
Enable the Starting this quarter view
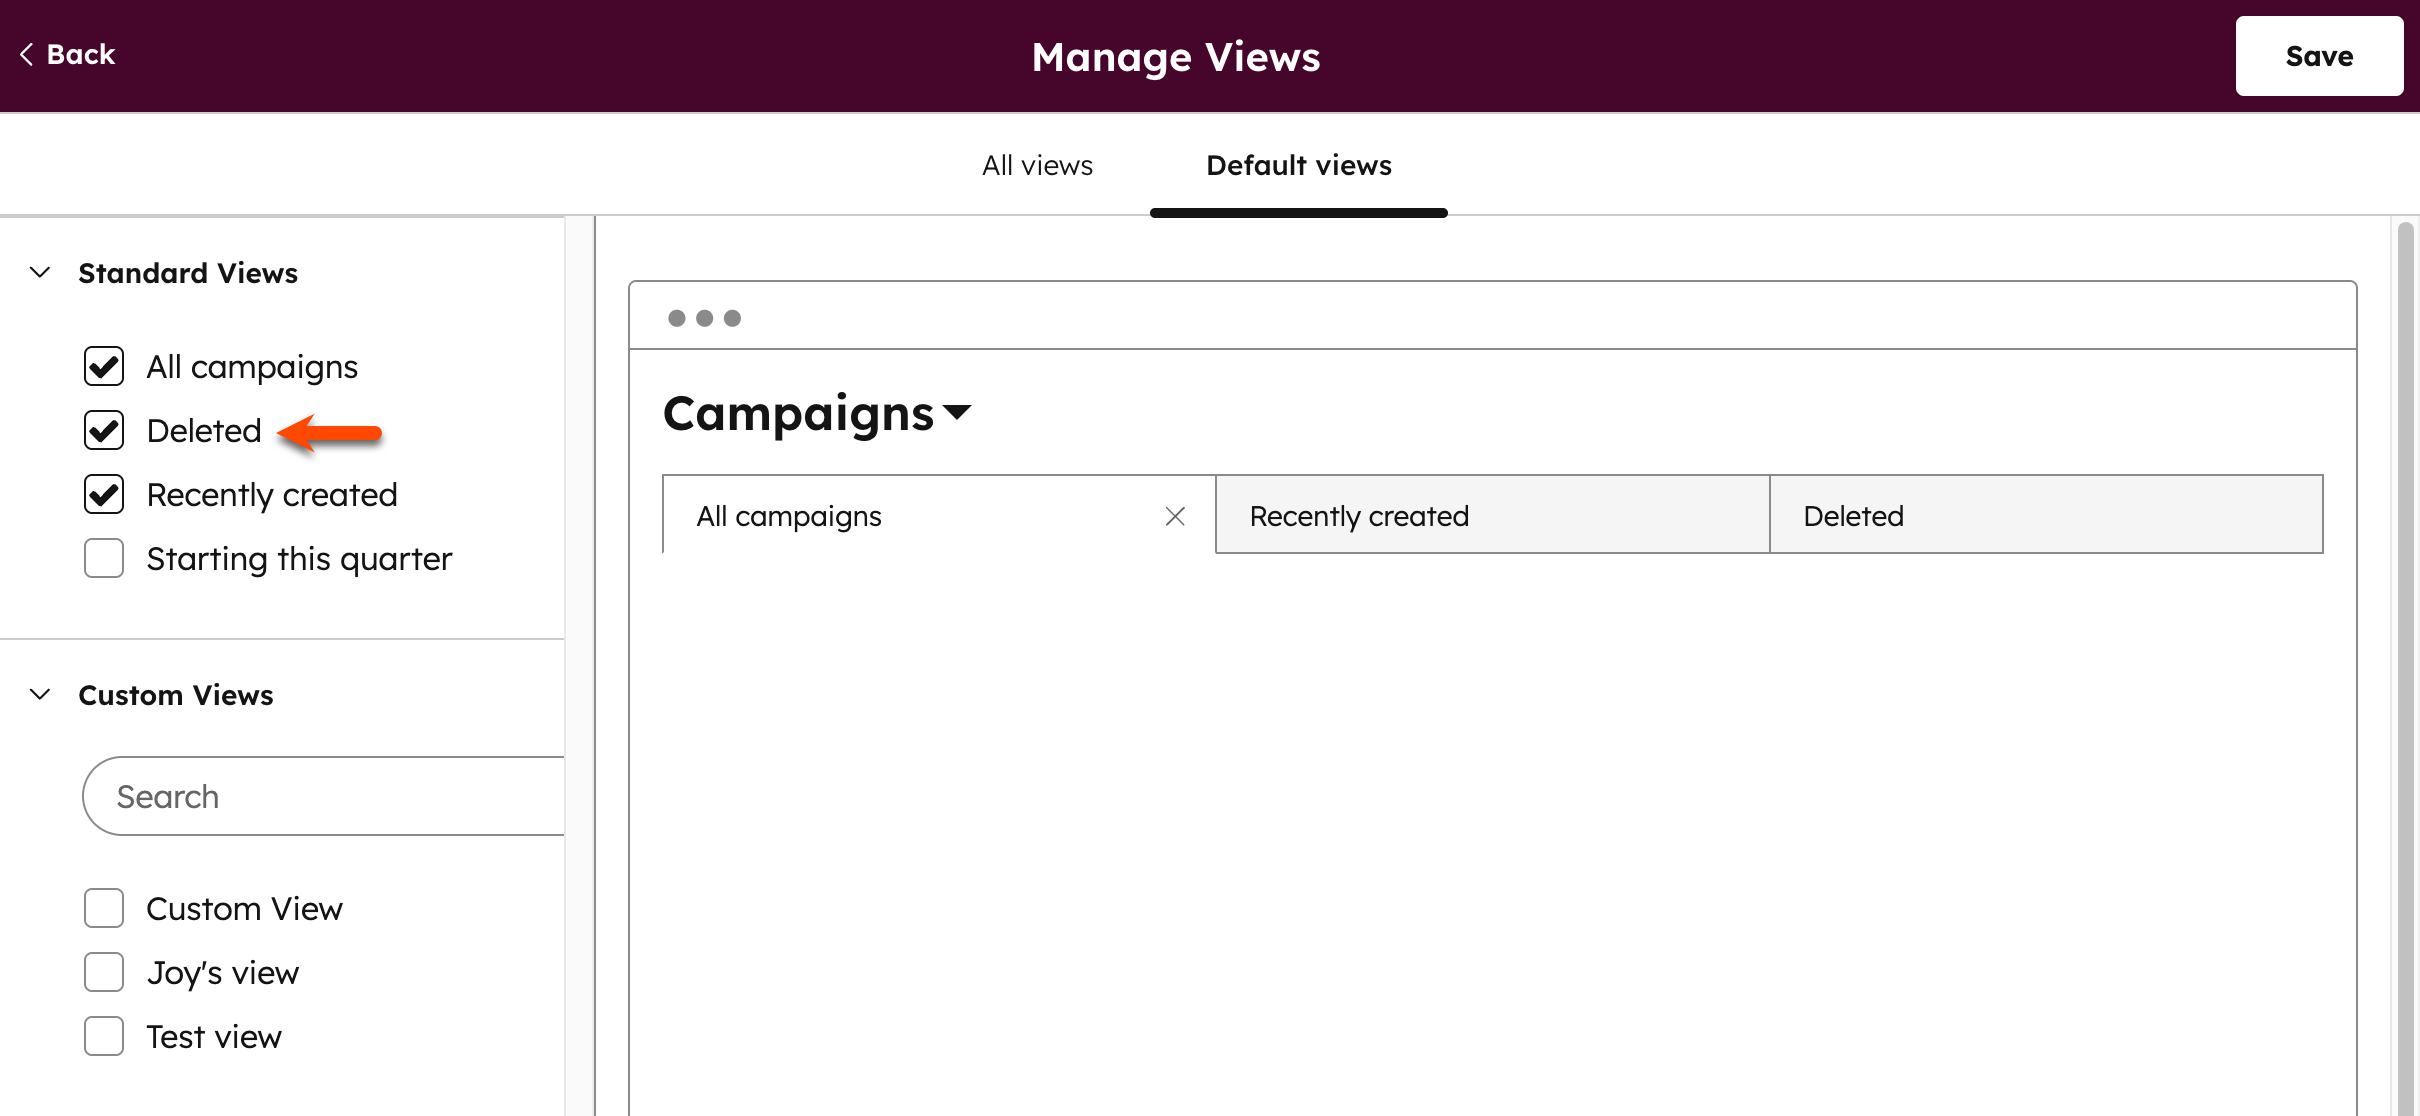tap(103, 558)
